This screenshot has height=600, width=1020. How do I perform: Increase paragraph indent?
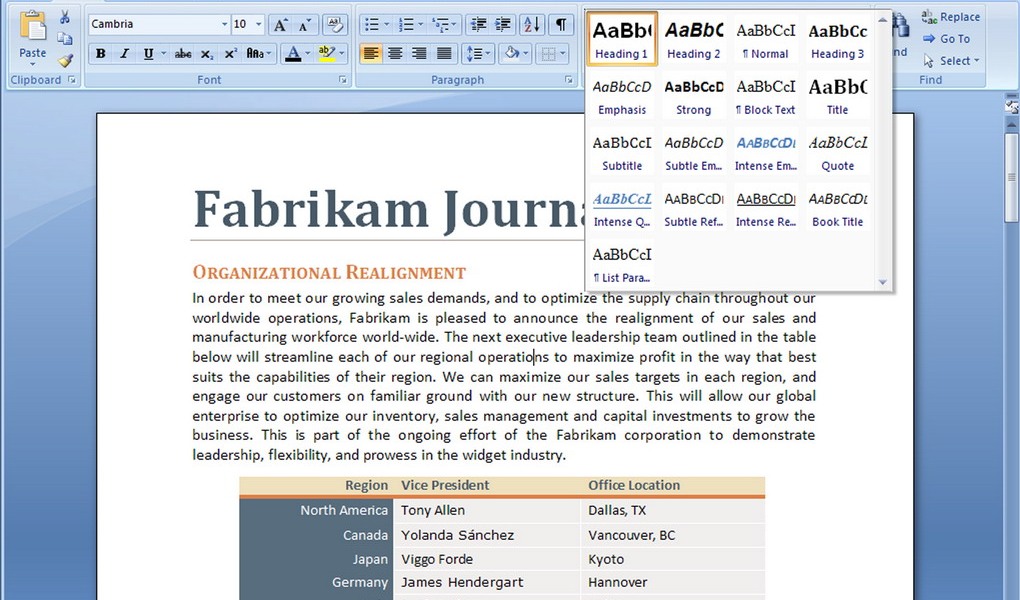coord(503,25)
